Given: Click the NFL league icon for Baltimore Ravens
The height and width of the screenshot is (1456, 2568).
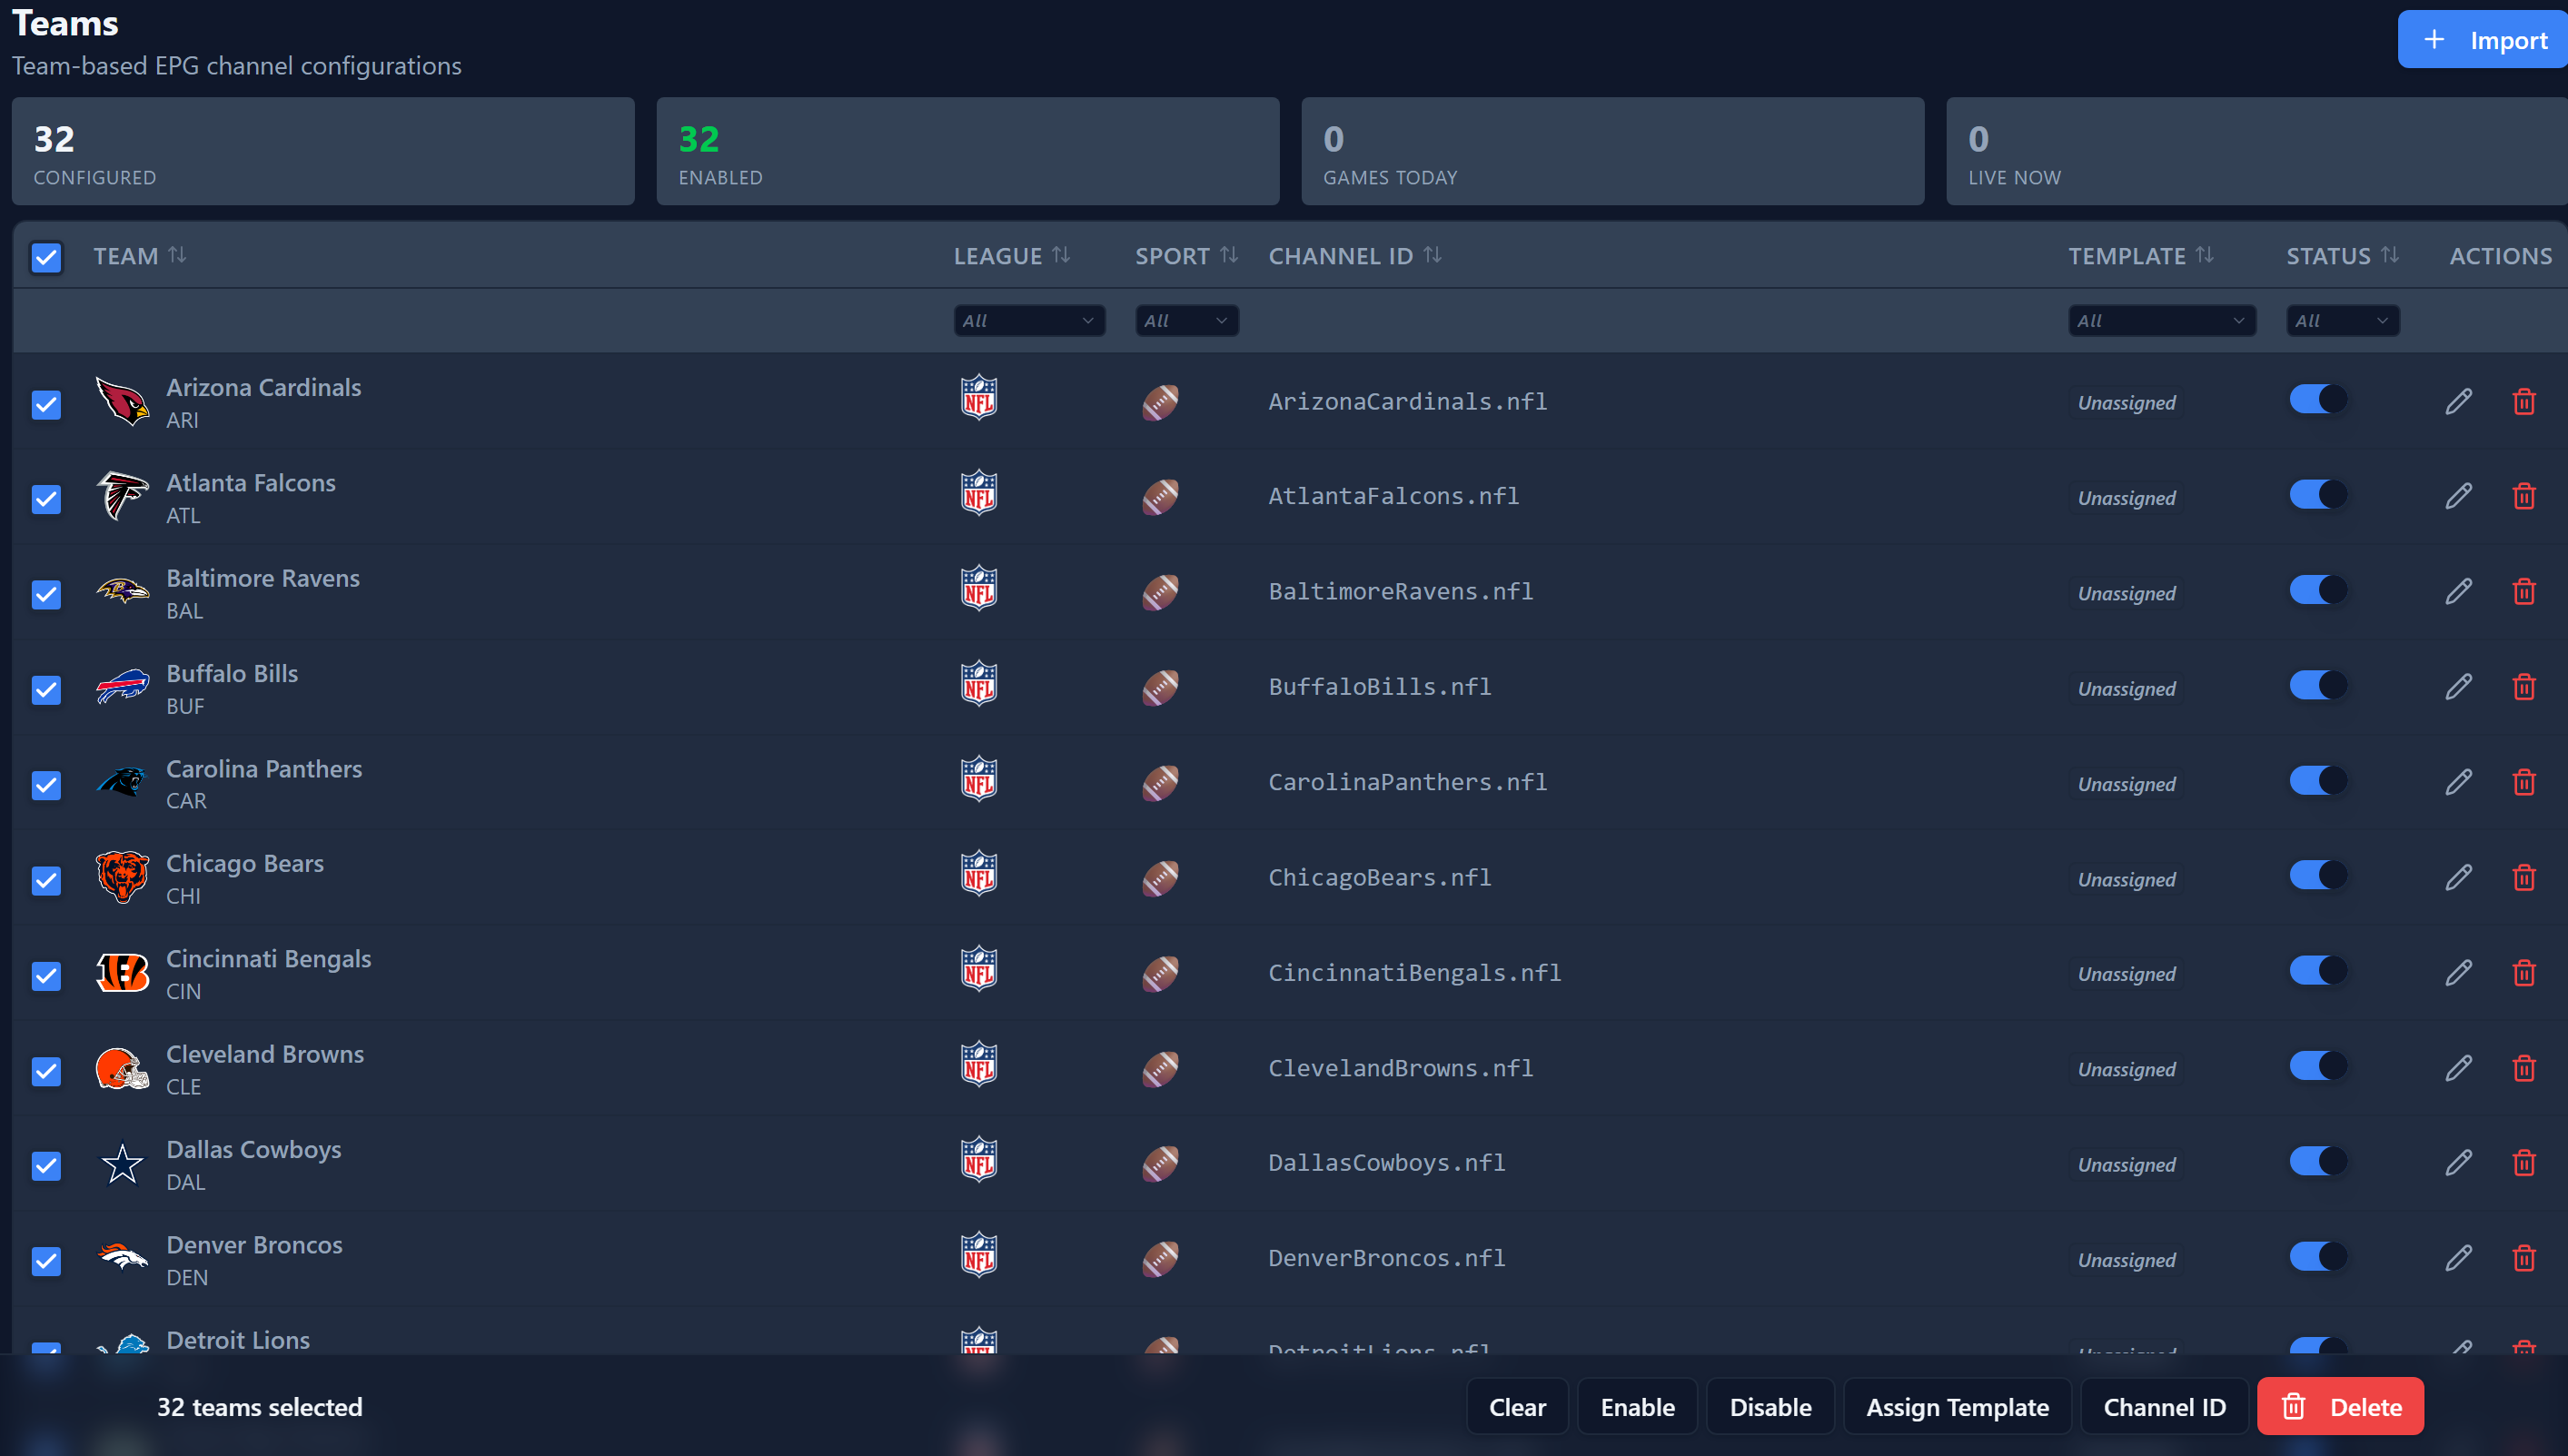Looking at the screenshot, I should 978,589.
